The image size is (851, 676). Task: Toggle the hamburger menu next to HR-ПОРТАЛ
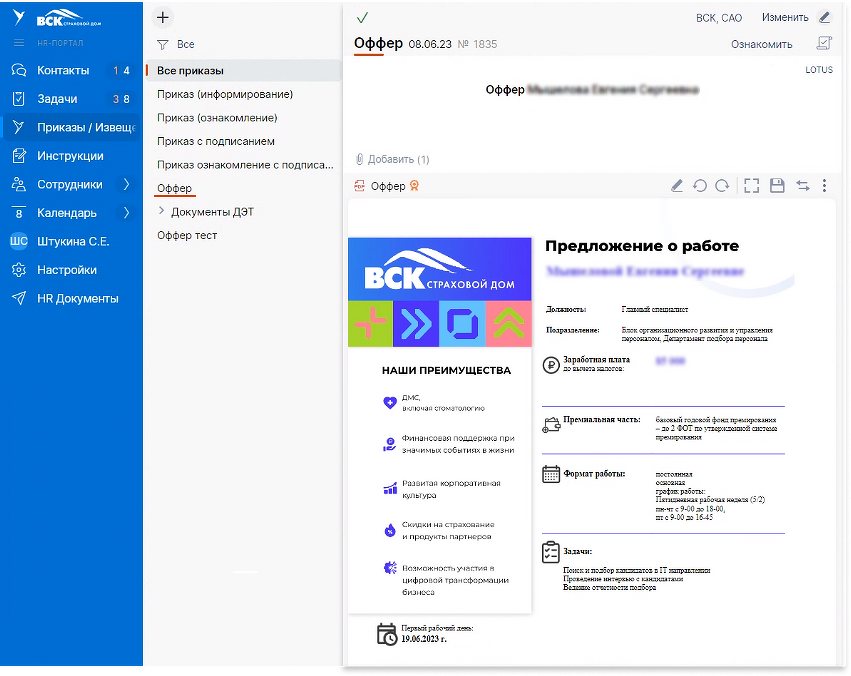(x=18, y=43)
